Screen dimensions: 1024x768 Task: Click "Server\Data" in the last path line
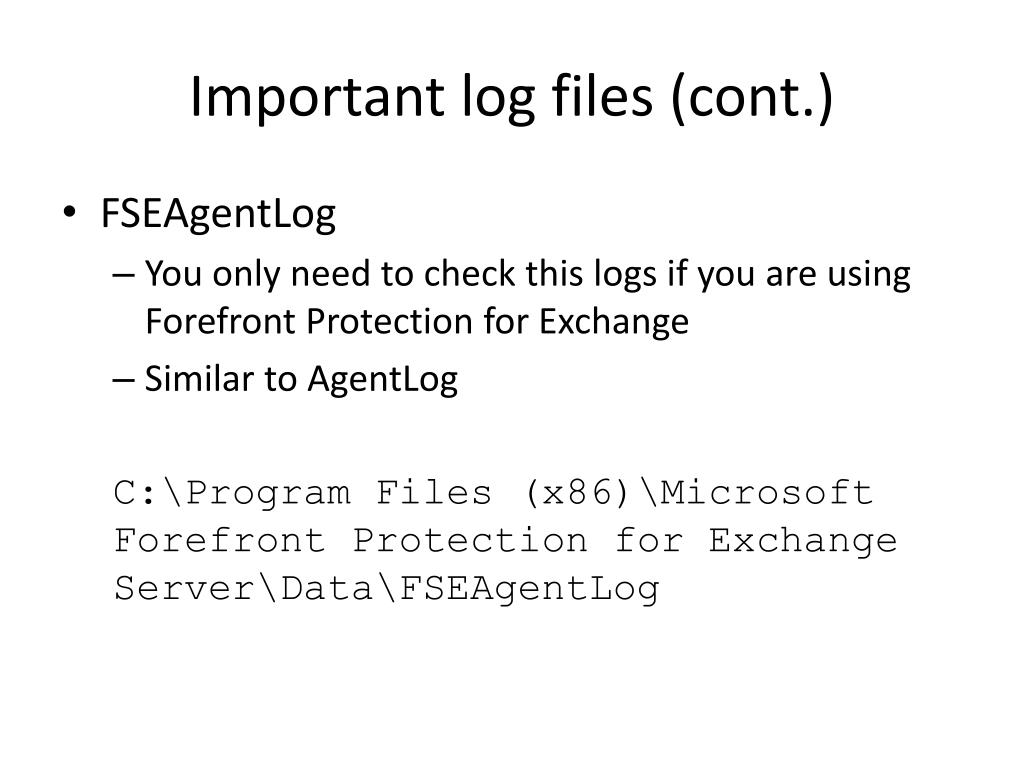pos(243,588)
